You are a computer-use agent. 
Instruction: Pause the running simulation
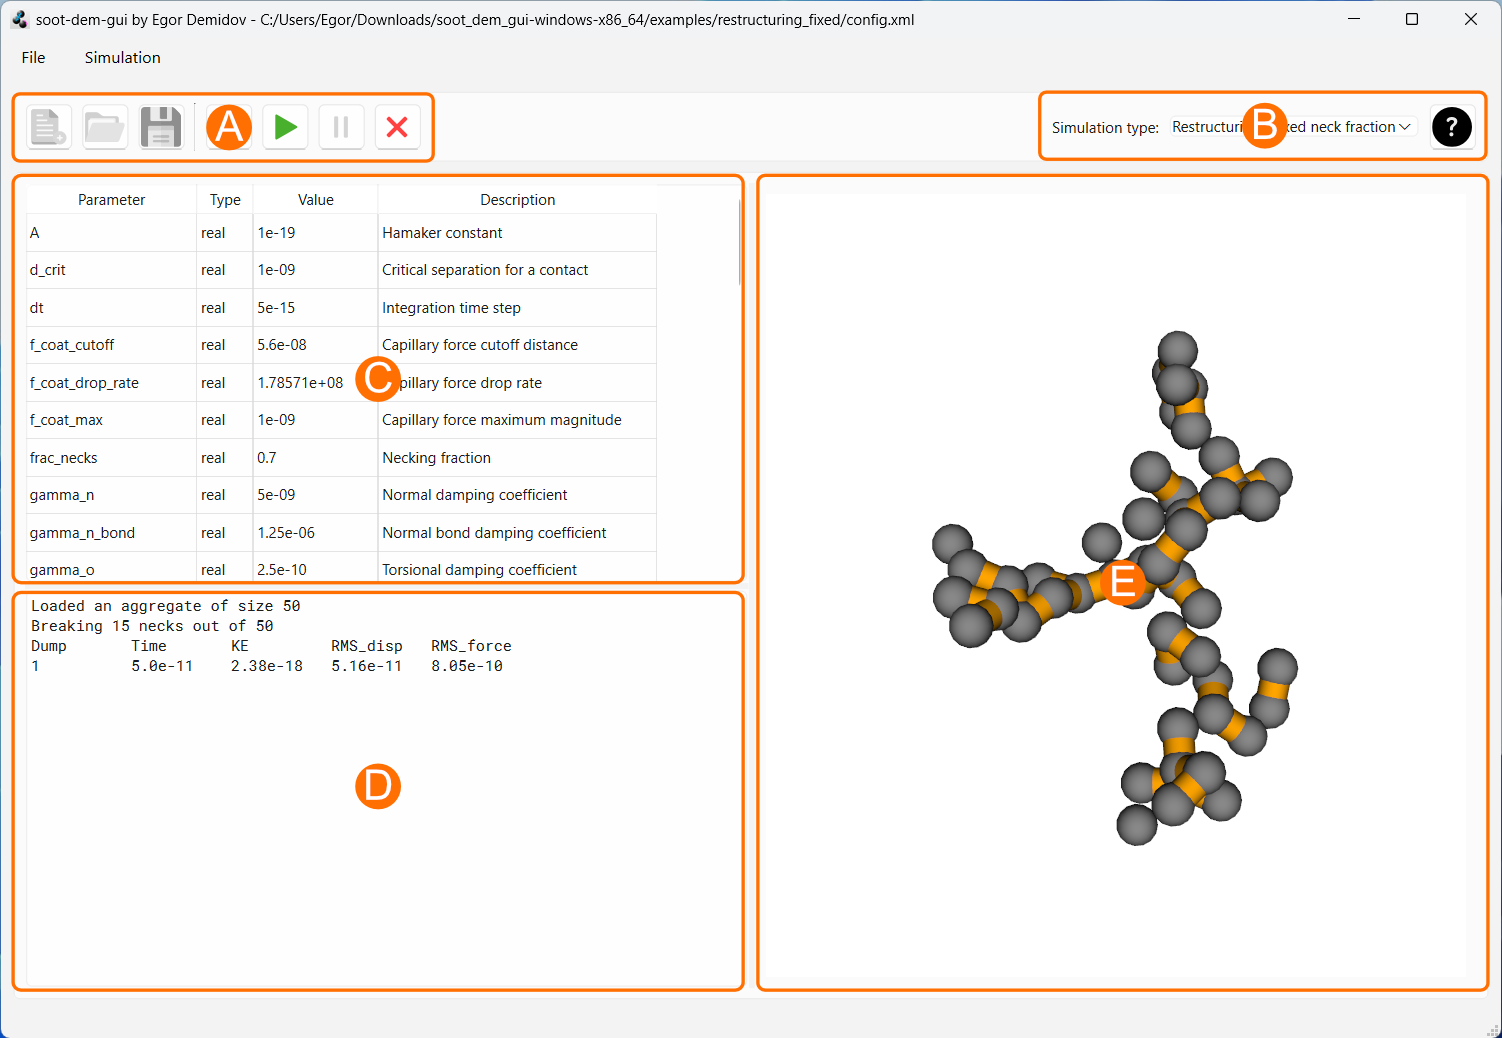pyautogui.click(x=341, y=127)
